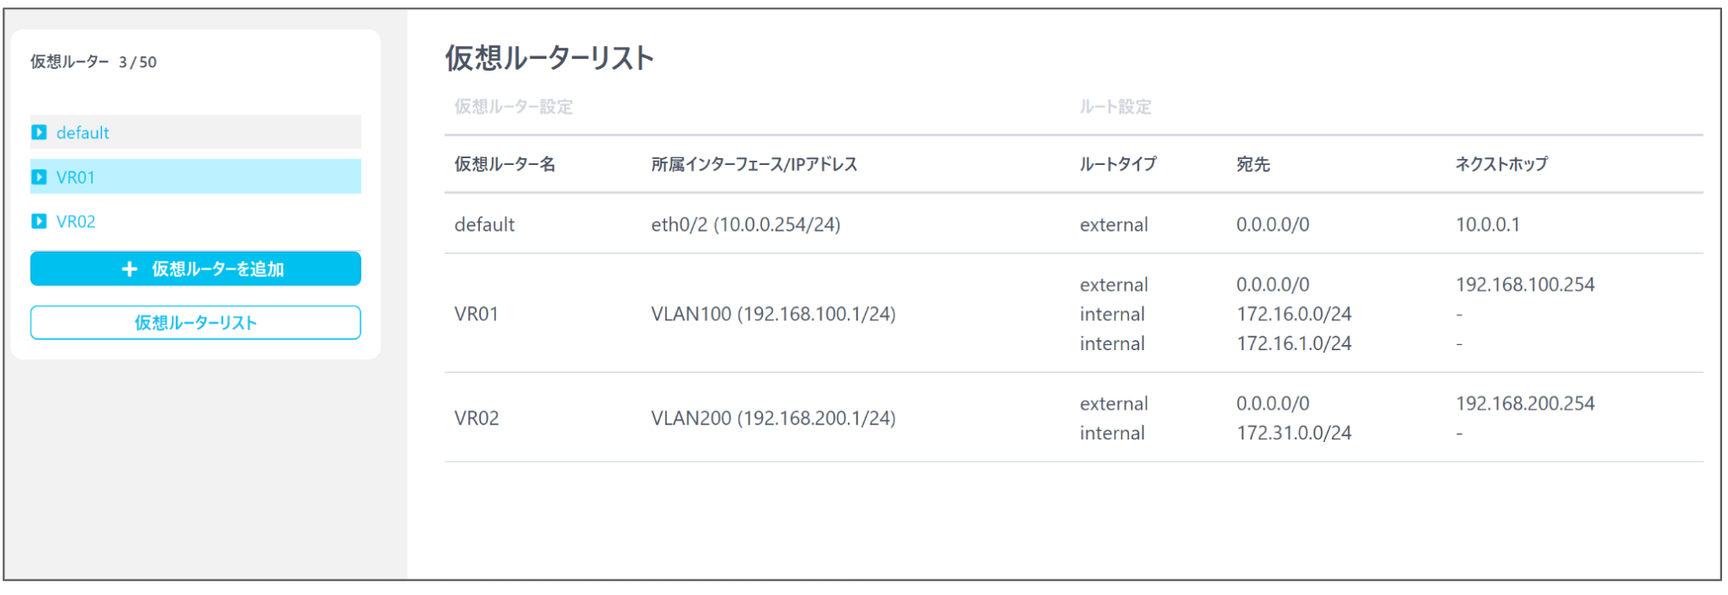The image size is (1728, 595).
Task: Click the 宛先 column header
Action: point(1253,164)
